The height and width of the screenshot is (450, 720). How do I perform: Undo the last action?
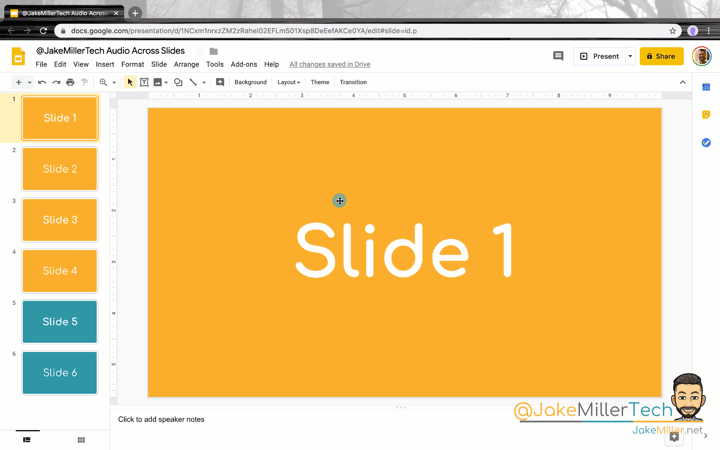coord(42,82)
